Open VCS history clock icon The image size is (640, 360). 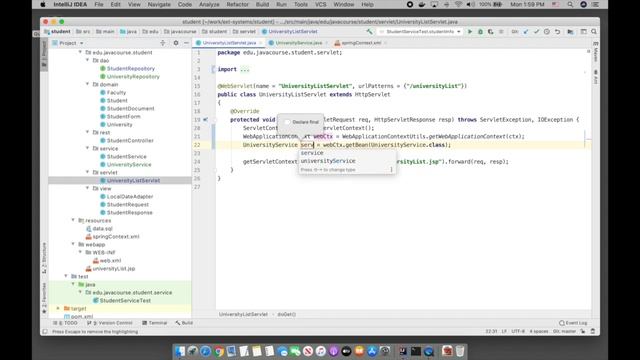click(547, 31)
